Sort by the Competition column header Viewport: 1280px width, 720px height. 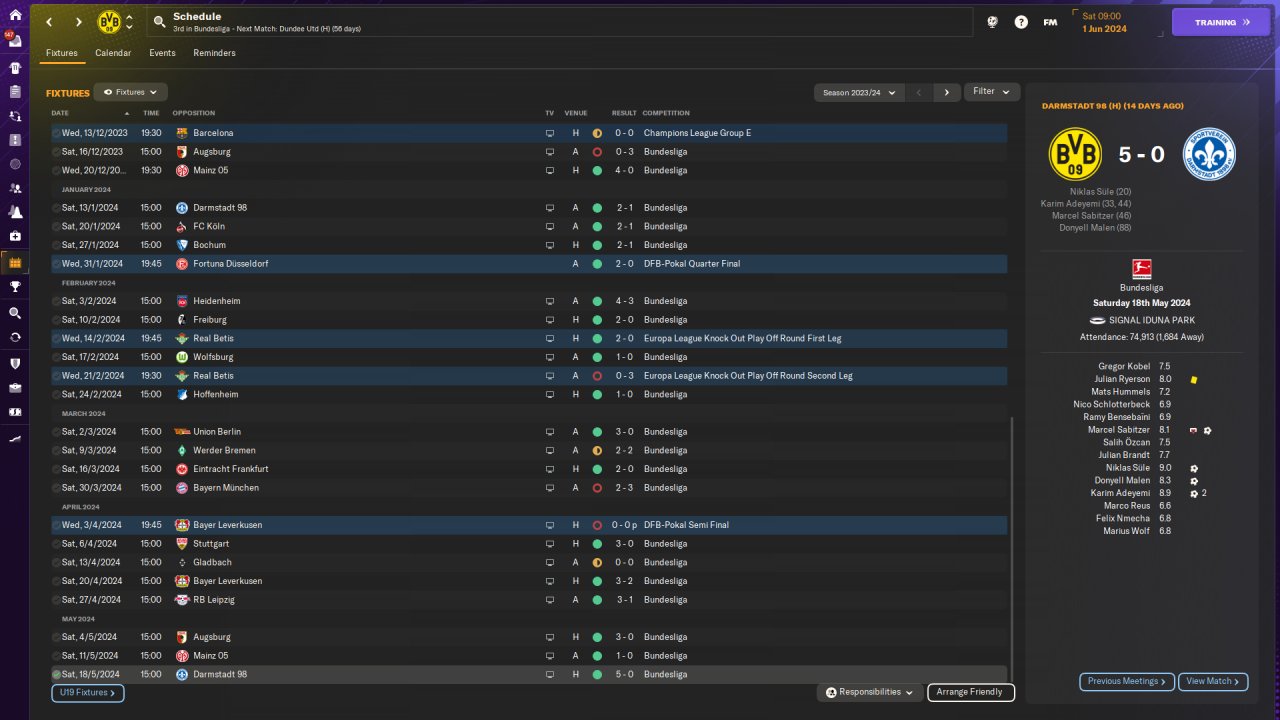[666, 113]
